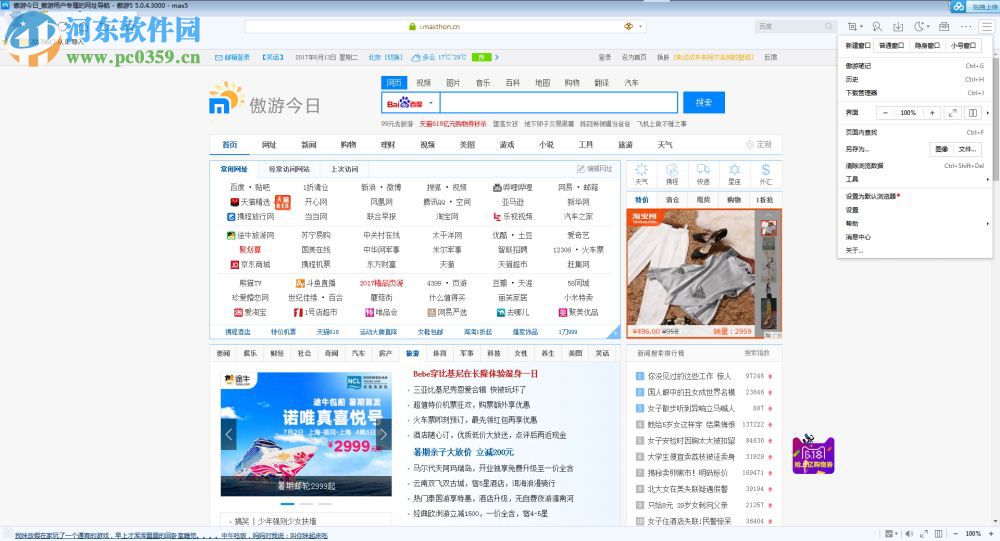Click the mute speaker icon in status bar
Viewport: 1000px width, 541px height.
pos(909,533)
